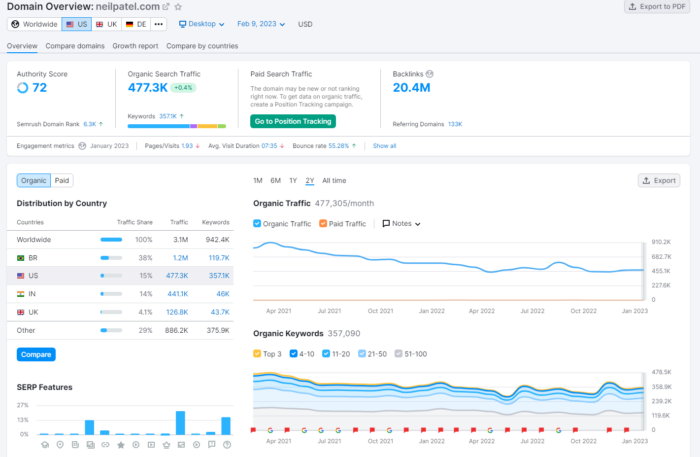Click the Keywords distribution color bar
Viewport: 700px width, 457px height.
coord(177,126)
